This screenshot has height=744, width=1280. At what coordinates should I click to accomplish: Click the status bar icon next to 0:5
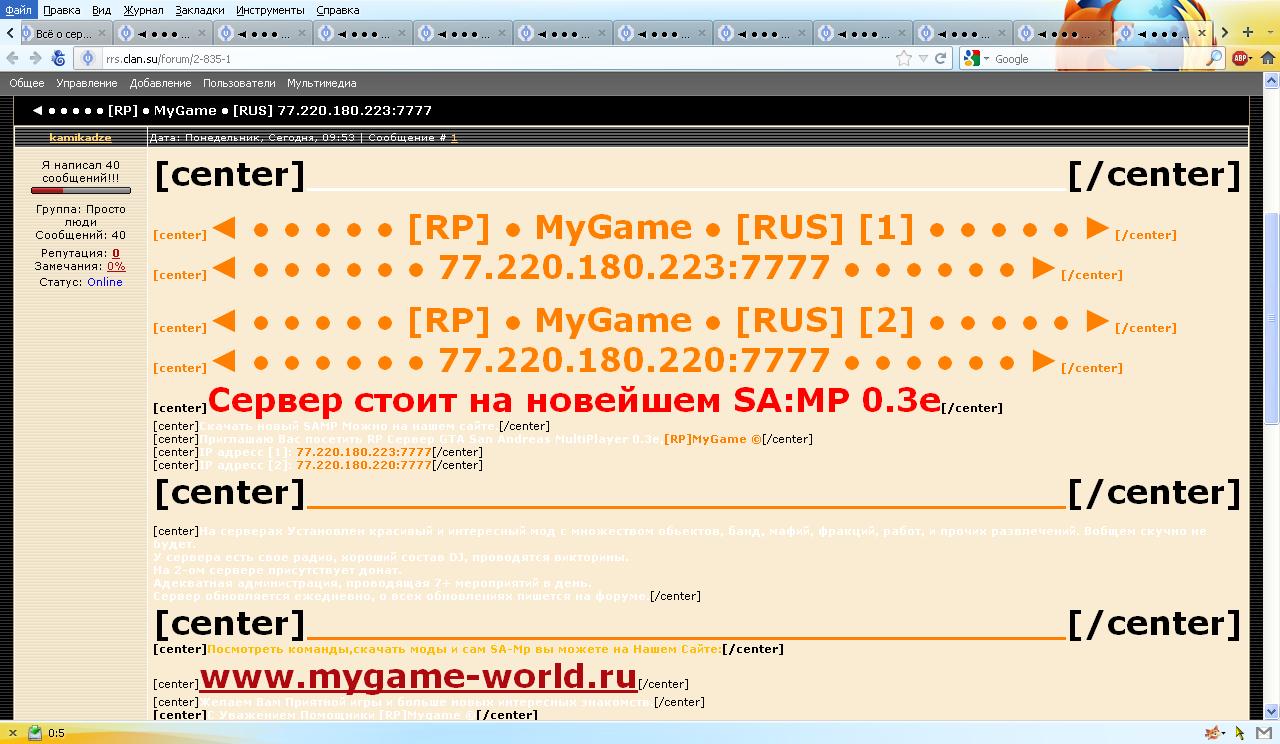coord(35,733)
